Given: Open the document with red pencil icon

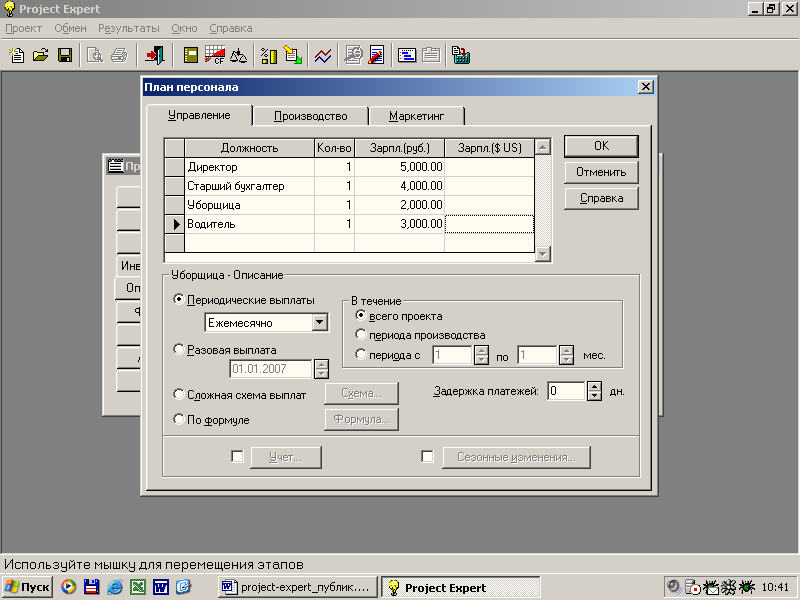Looking at the screenshot, I should (x=377, y=55).
